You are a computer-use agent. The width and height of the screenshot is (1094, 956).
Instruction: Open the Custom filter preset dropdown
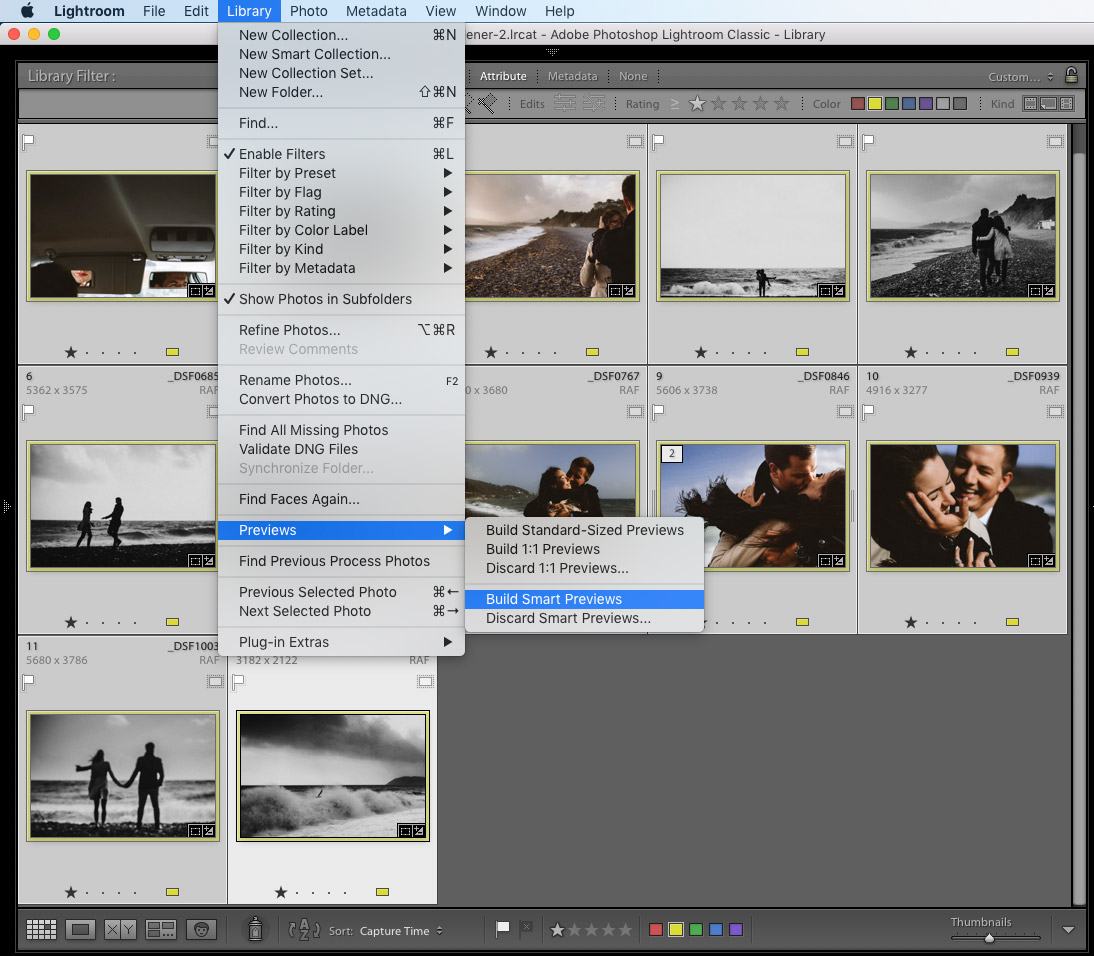[1020, 77]
